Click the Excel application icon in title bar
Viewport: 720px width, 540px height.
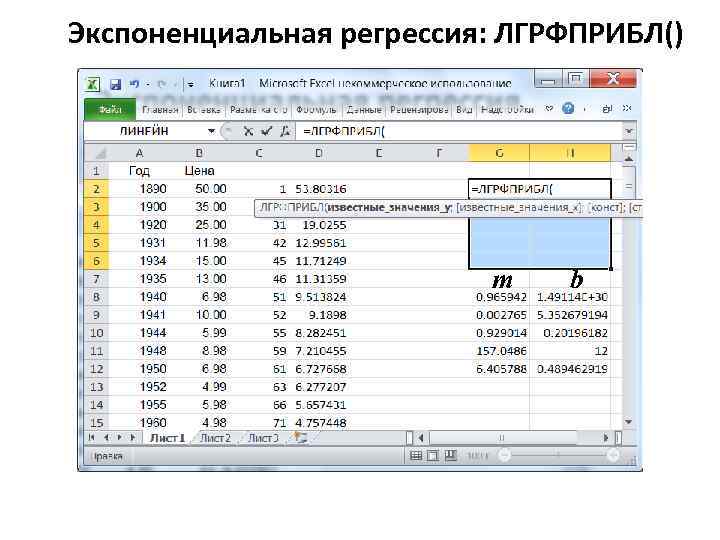[x=93, y=84]
